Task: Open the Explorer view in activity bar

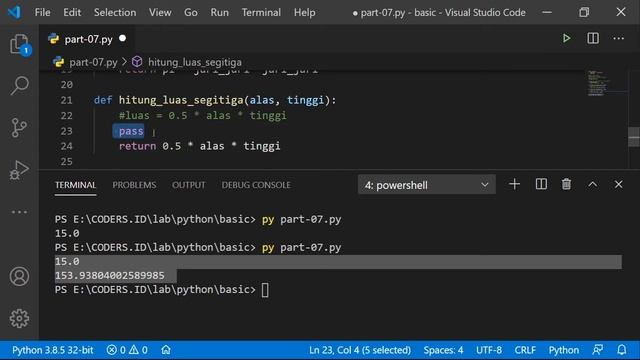Action: tap(19, 44)
